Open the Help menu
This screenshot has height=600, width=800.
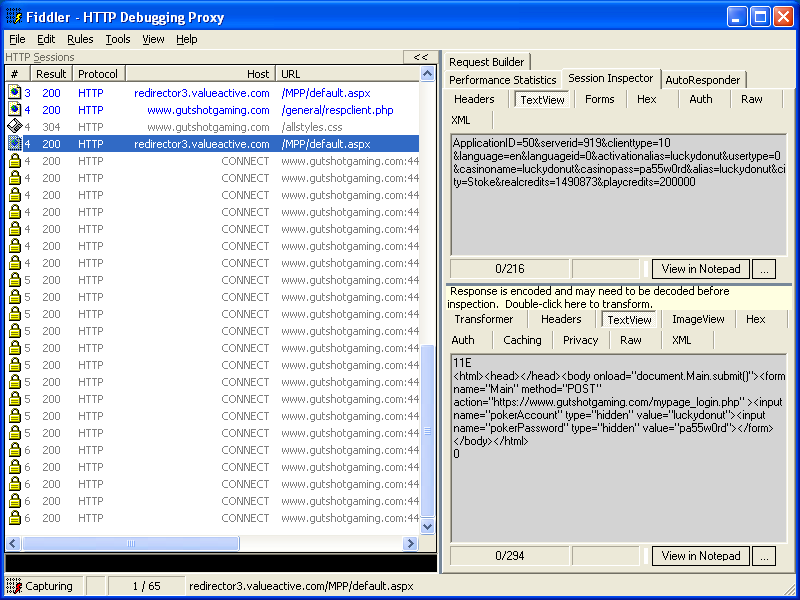pos(187,39)
